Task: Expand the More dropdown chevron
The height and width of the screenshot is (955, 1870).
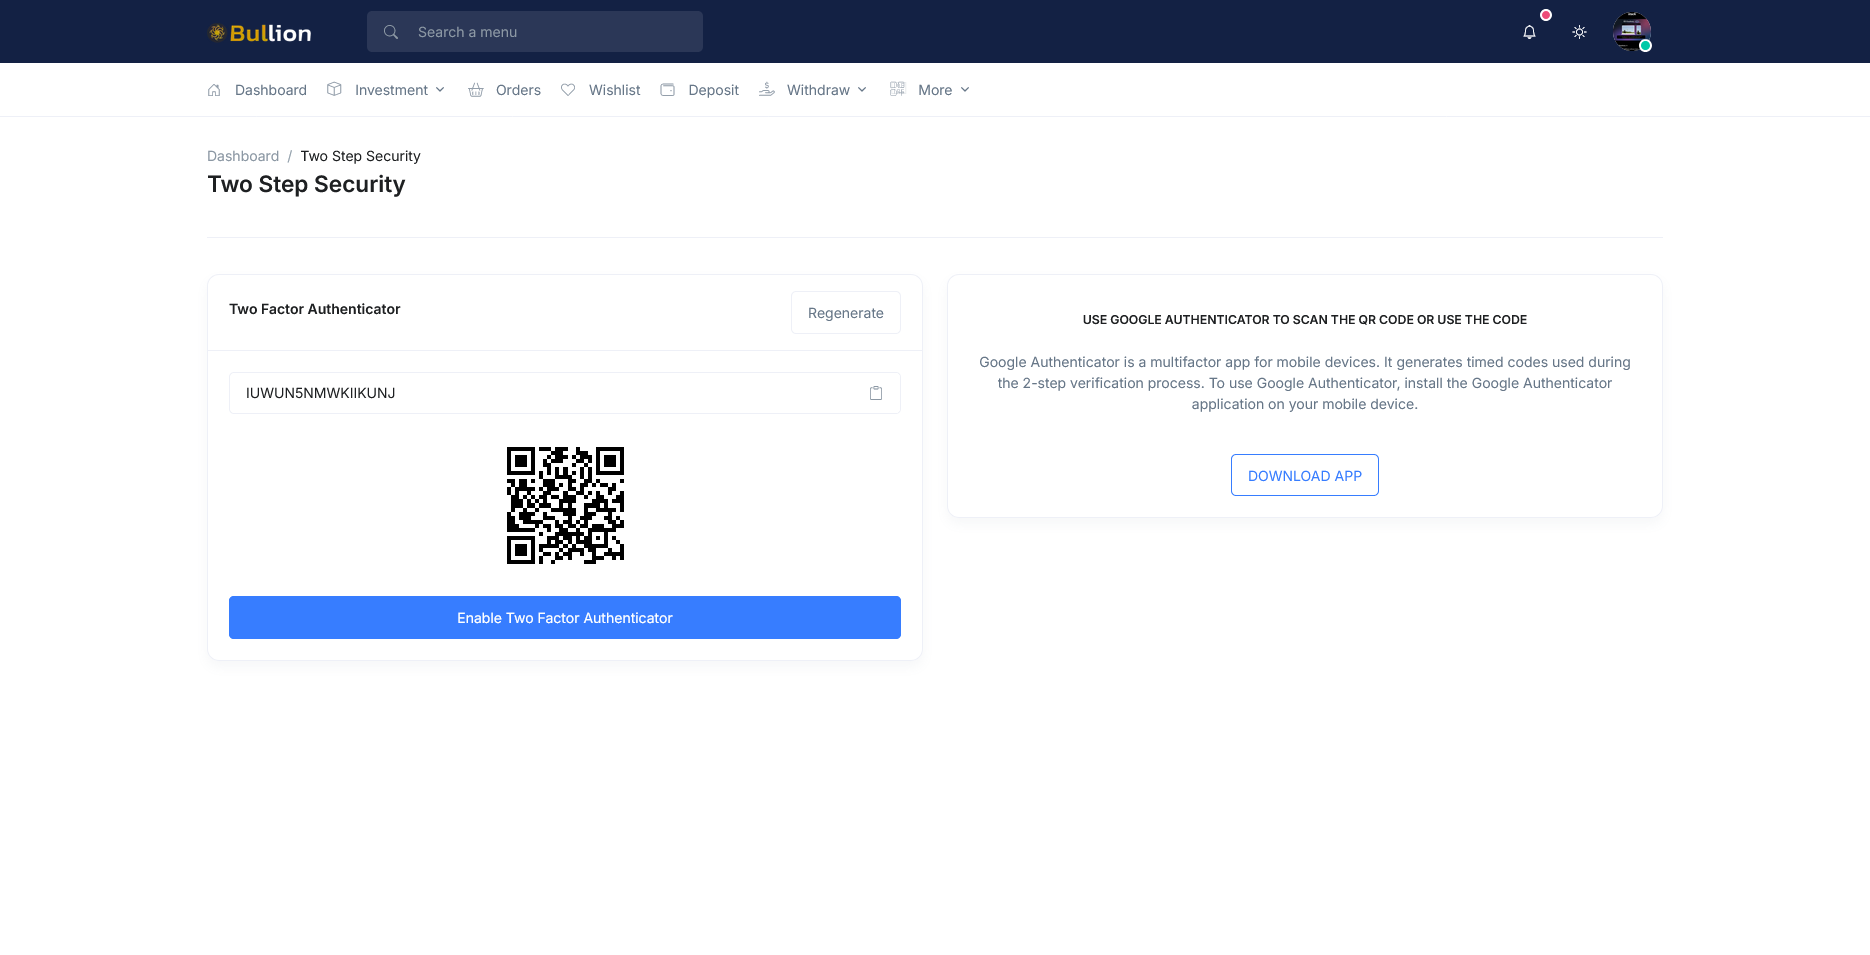Action: [x=965, y=90]
